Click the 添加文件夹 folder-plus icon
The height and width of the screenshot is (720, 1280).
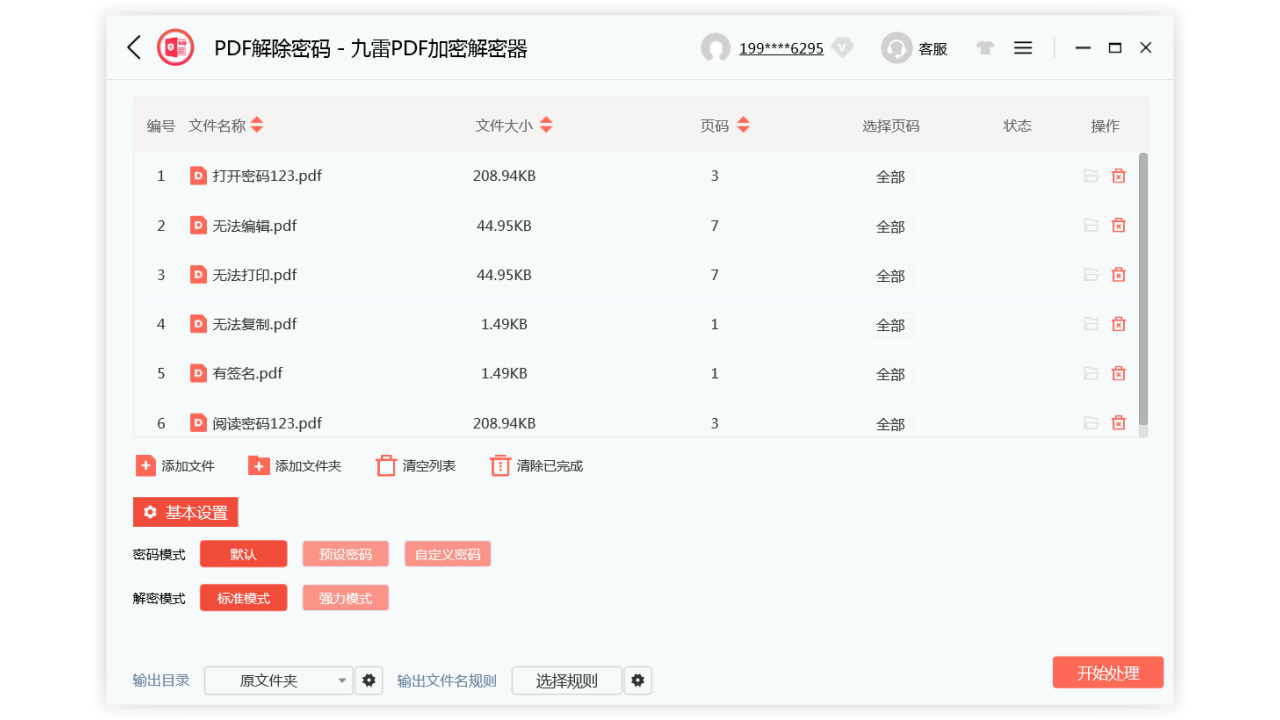(x=259, y=465)
